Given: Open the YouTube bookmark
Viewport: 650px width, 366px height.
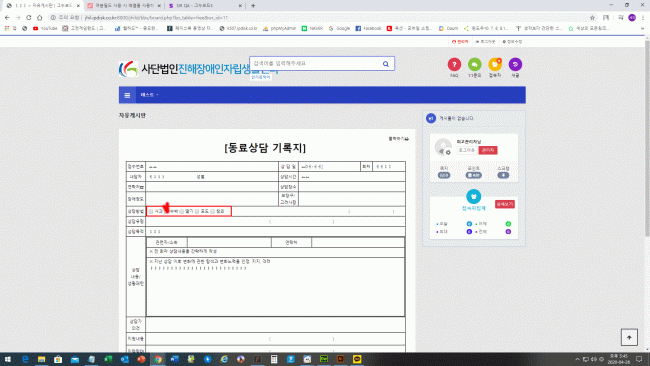Looking at the screenshot, I should 45,28.
